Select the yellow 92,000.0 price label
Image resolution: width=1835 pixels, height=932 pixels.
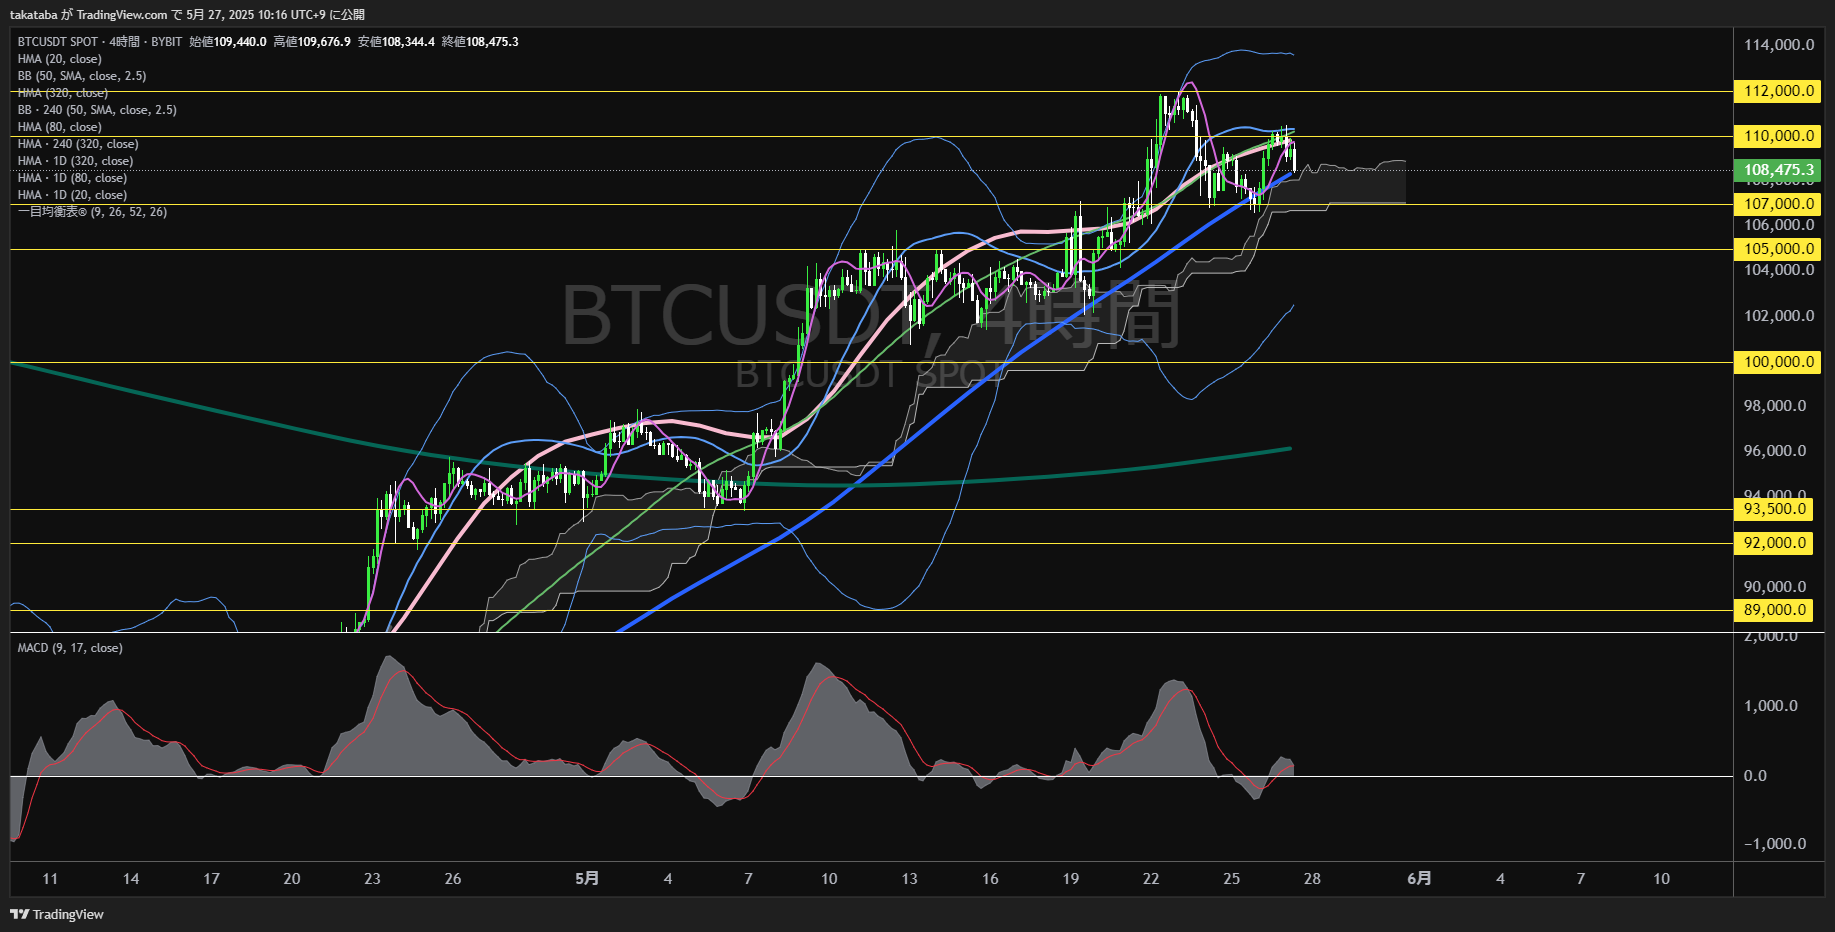coord(1775,543)
